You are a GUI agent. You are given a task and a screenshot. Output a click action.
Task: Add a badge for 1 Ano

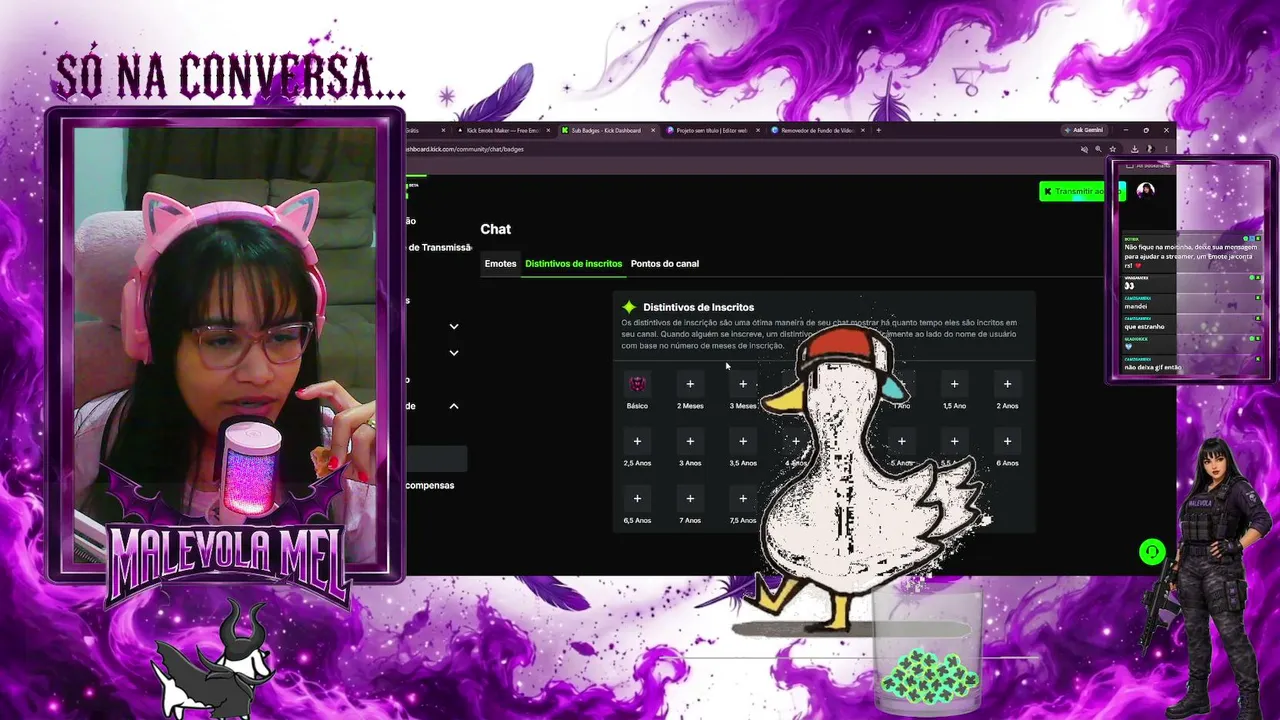tap(901, 384)
